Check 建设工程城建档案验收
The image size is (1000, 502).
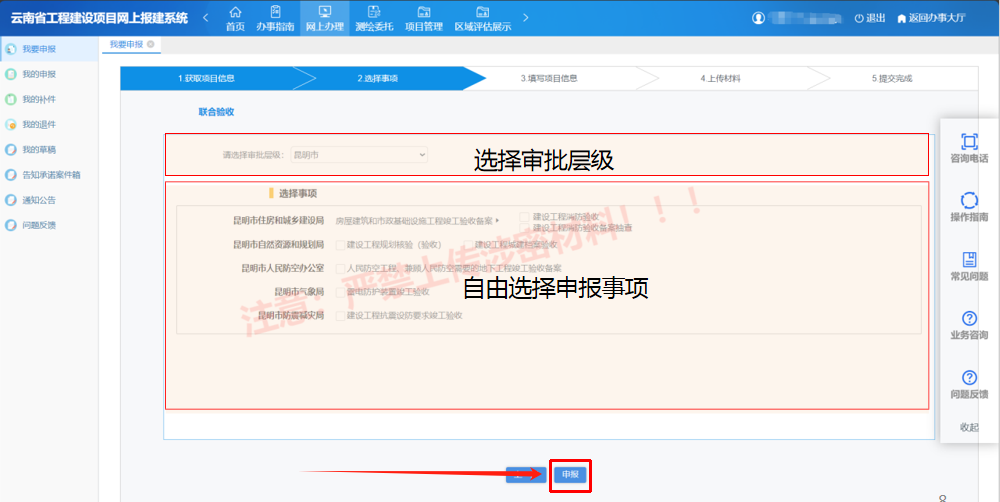tap(468, 244)
